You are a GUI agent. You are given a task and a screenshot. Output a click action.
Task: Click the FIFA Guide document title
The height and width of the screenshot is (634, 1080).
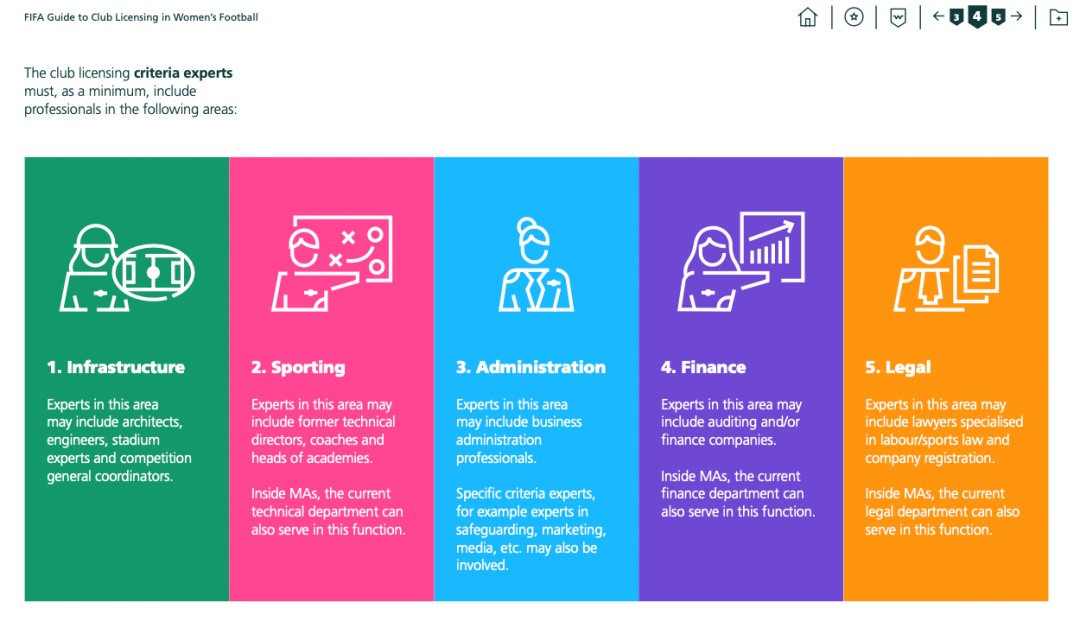point(141,17)
